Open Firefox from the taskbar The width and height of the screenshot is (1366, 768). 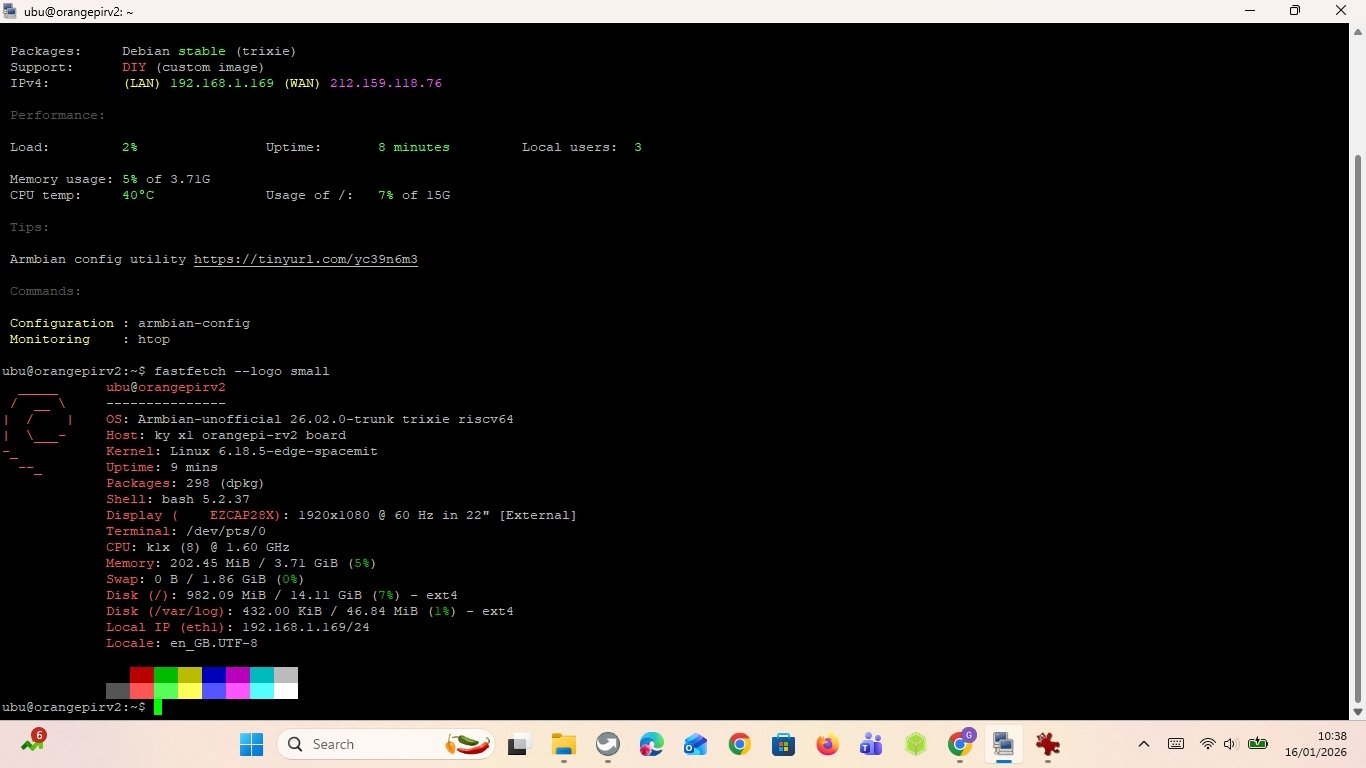pyautogui.click(x=827, y=744)
